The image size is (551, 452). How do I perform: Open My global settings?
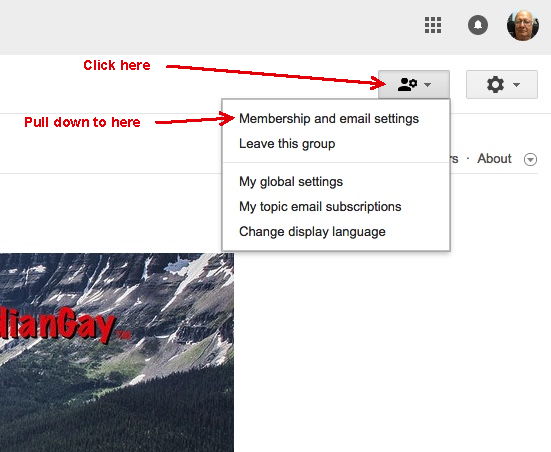[x=291, y=182]
